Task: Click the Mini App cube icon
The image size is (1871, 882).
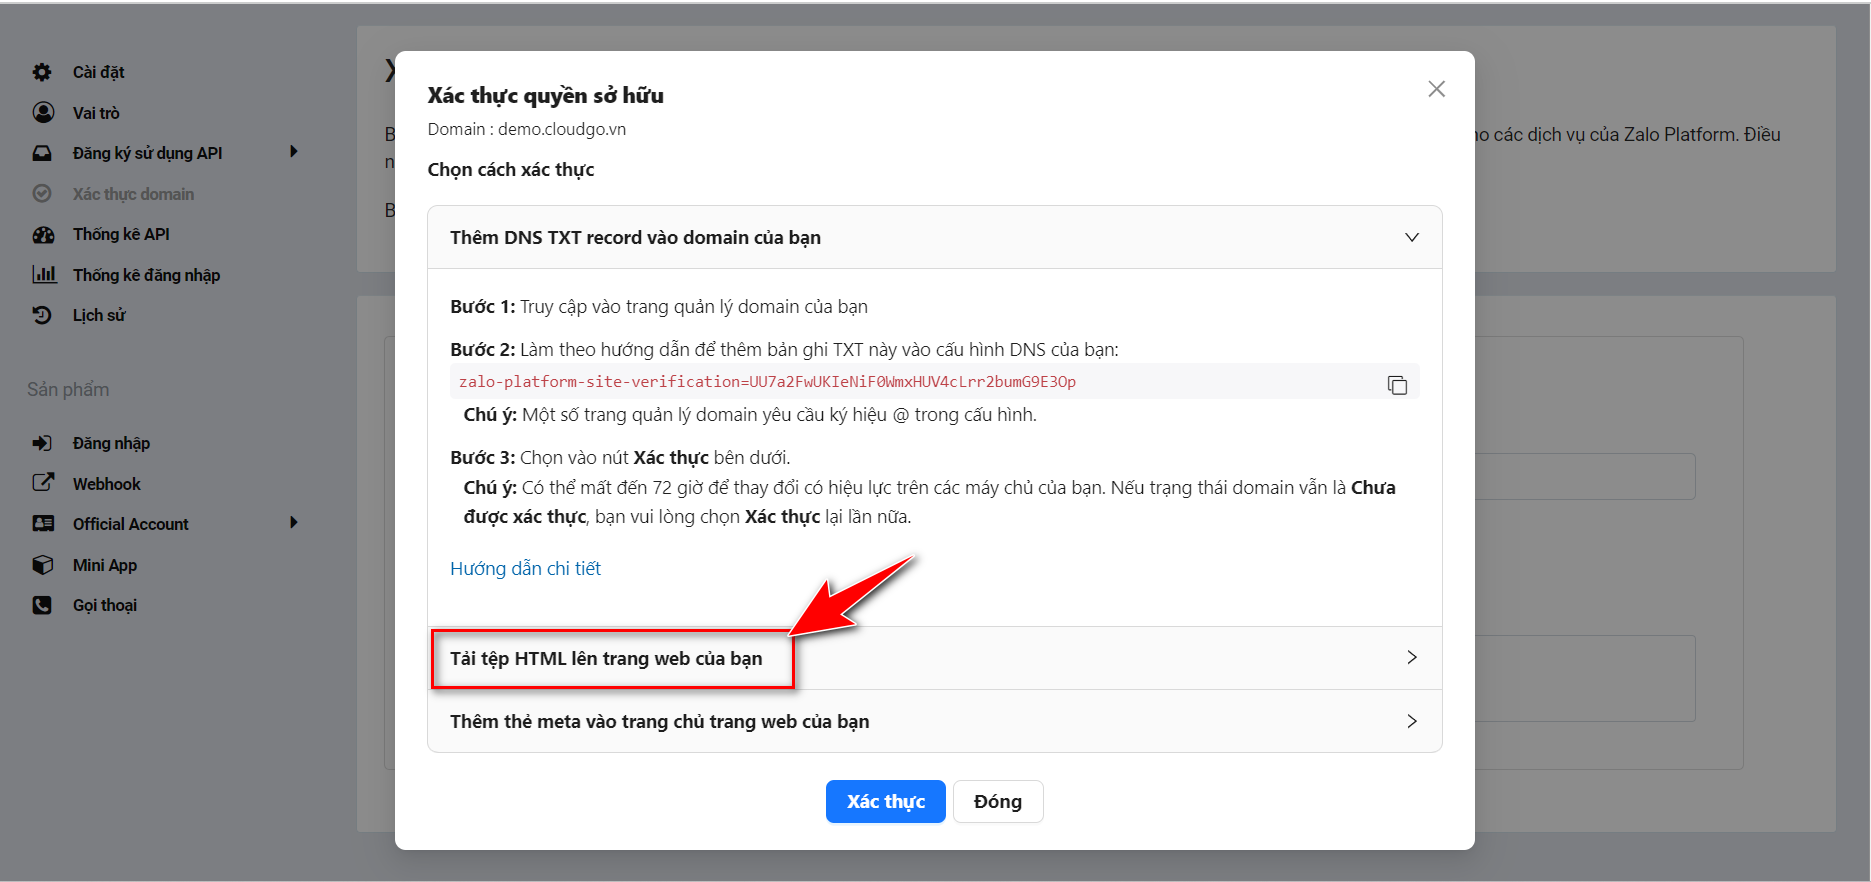Action: pos(43,565)
